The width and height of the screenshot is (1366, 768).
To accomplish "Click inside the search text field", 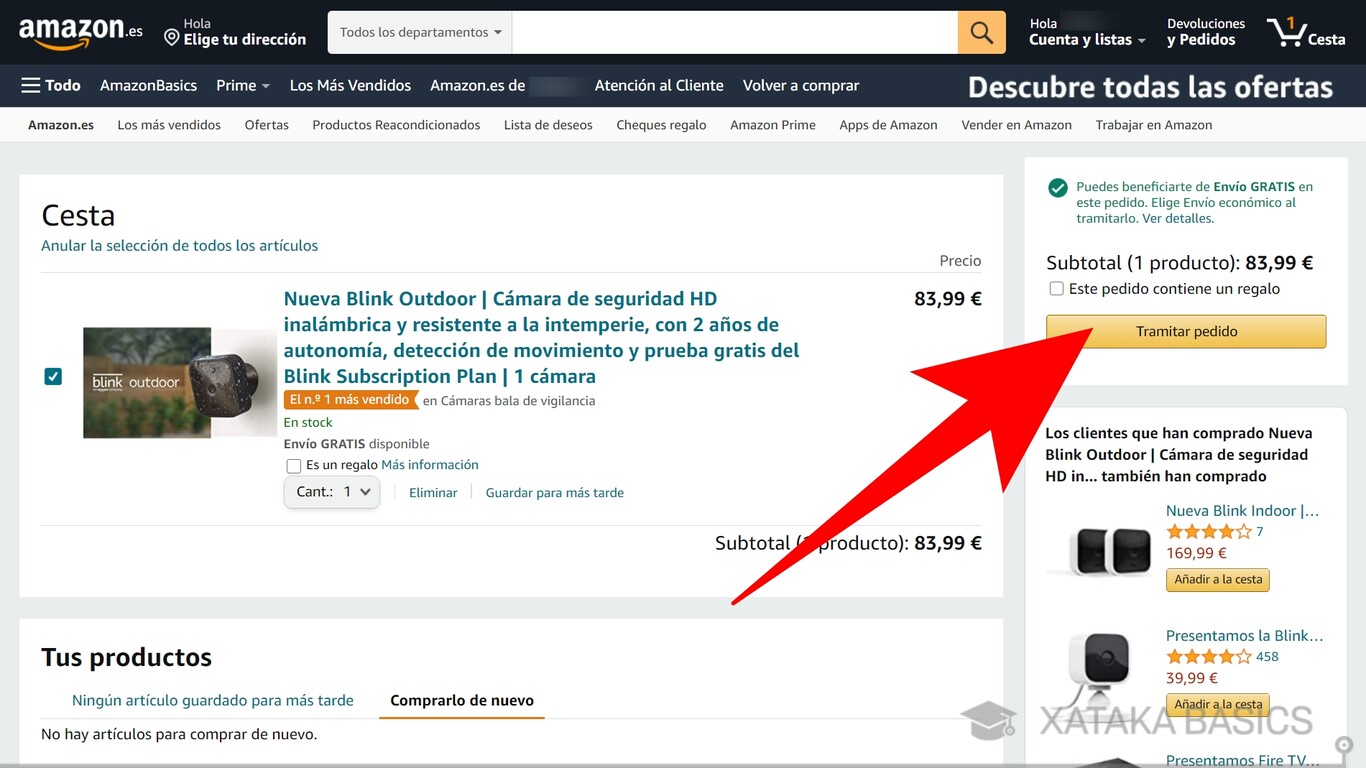I will pos(735,33).
